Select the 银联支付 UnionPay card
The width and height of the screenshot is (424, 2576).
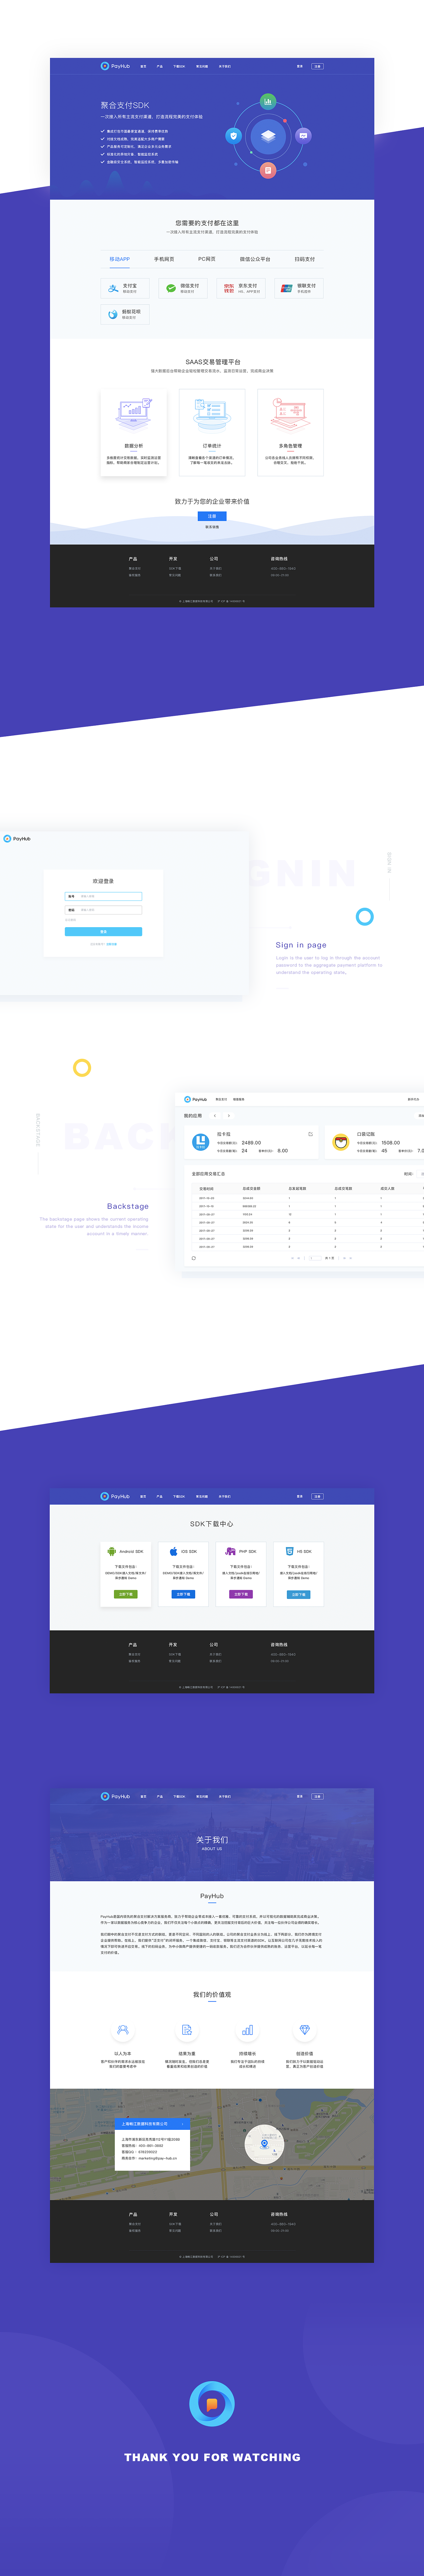[x=299, y=288]
